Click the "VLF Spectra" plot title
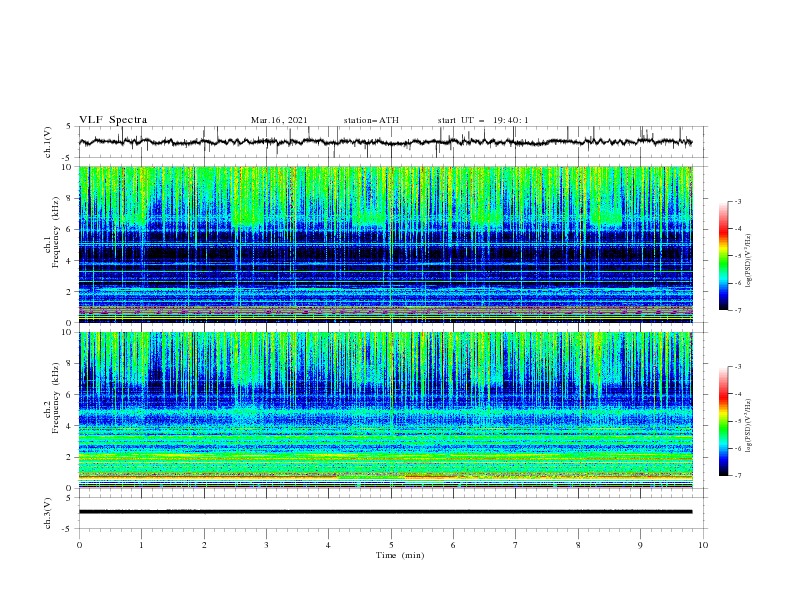Screen dimensions: 792x612 (x=113, y=120)
